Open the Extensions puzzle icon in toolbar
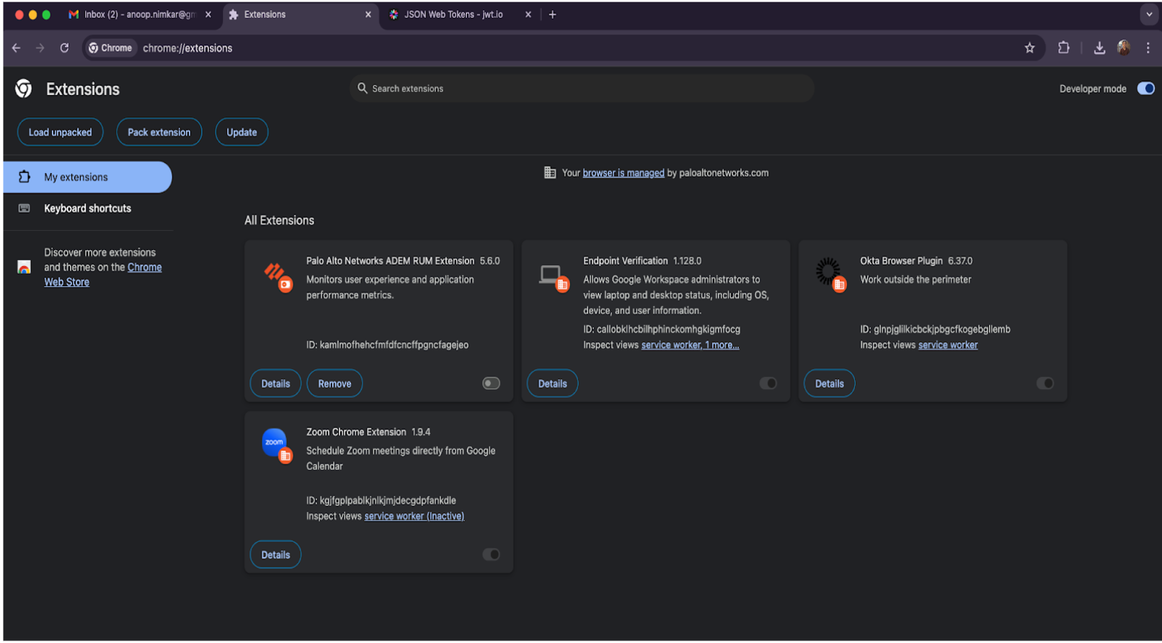Image resolution: width=1162 pixels, height=643 pixels. tap(1063, 48)
